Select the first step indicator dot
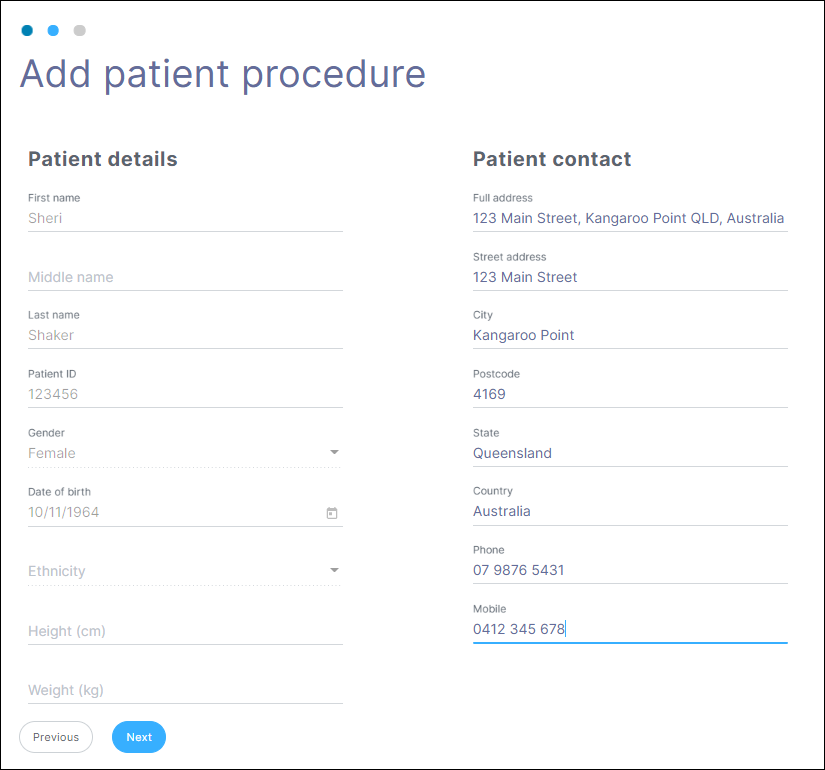The height and width of the screenshot is (770, 825). (x=27, y=30)
